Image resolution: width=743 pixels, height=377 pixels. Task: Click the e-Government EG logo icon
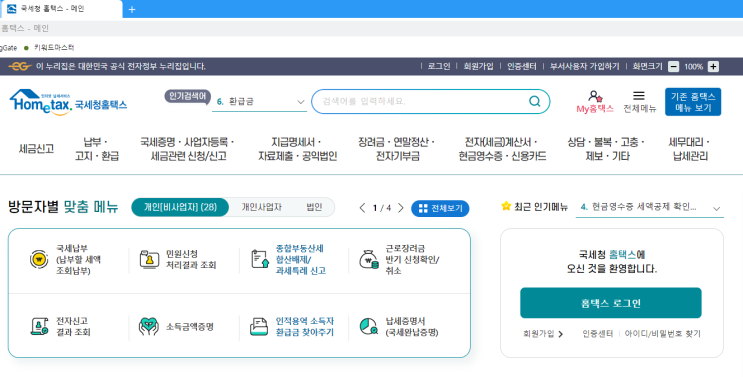point(20,66)
